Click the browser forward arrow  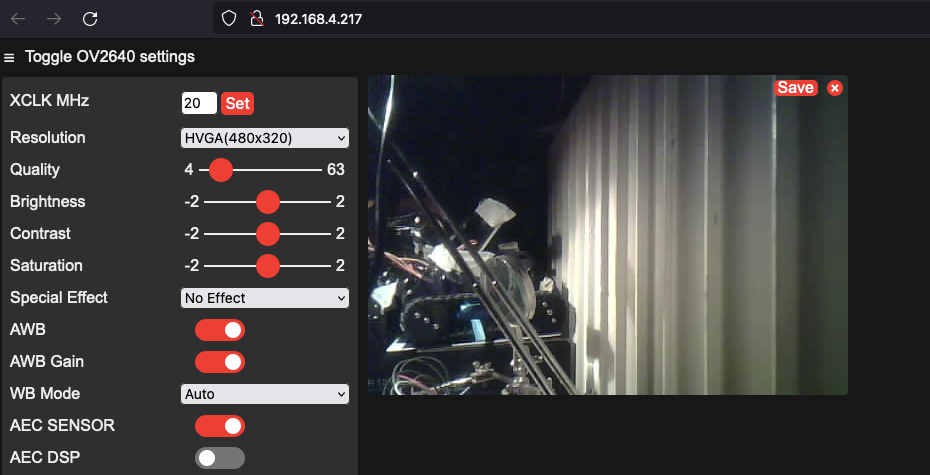[x=54, y=19]
